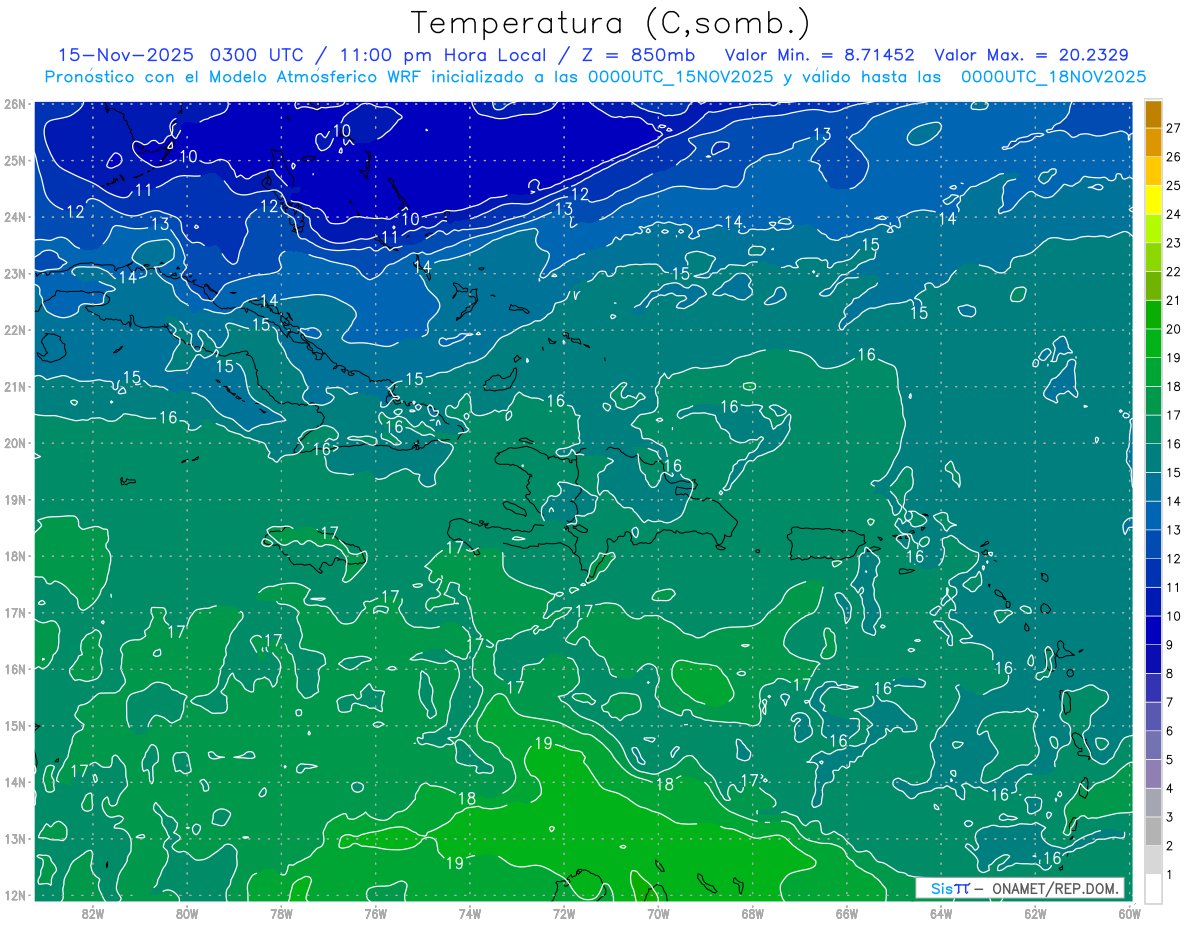Image resolution: width=1200 pixels, height=927 pixels.
Task: Click the '19N' latitude axis label
Action: [x=14, y=499]
